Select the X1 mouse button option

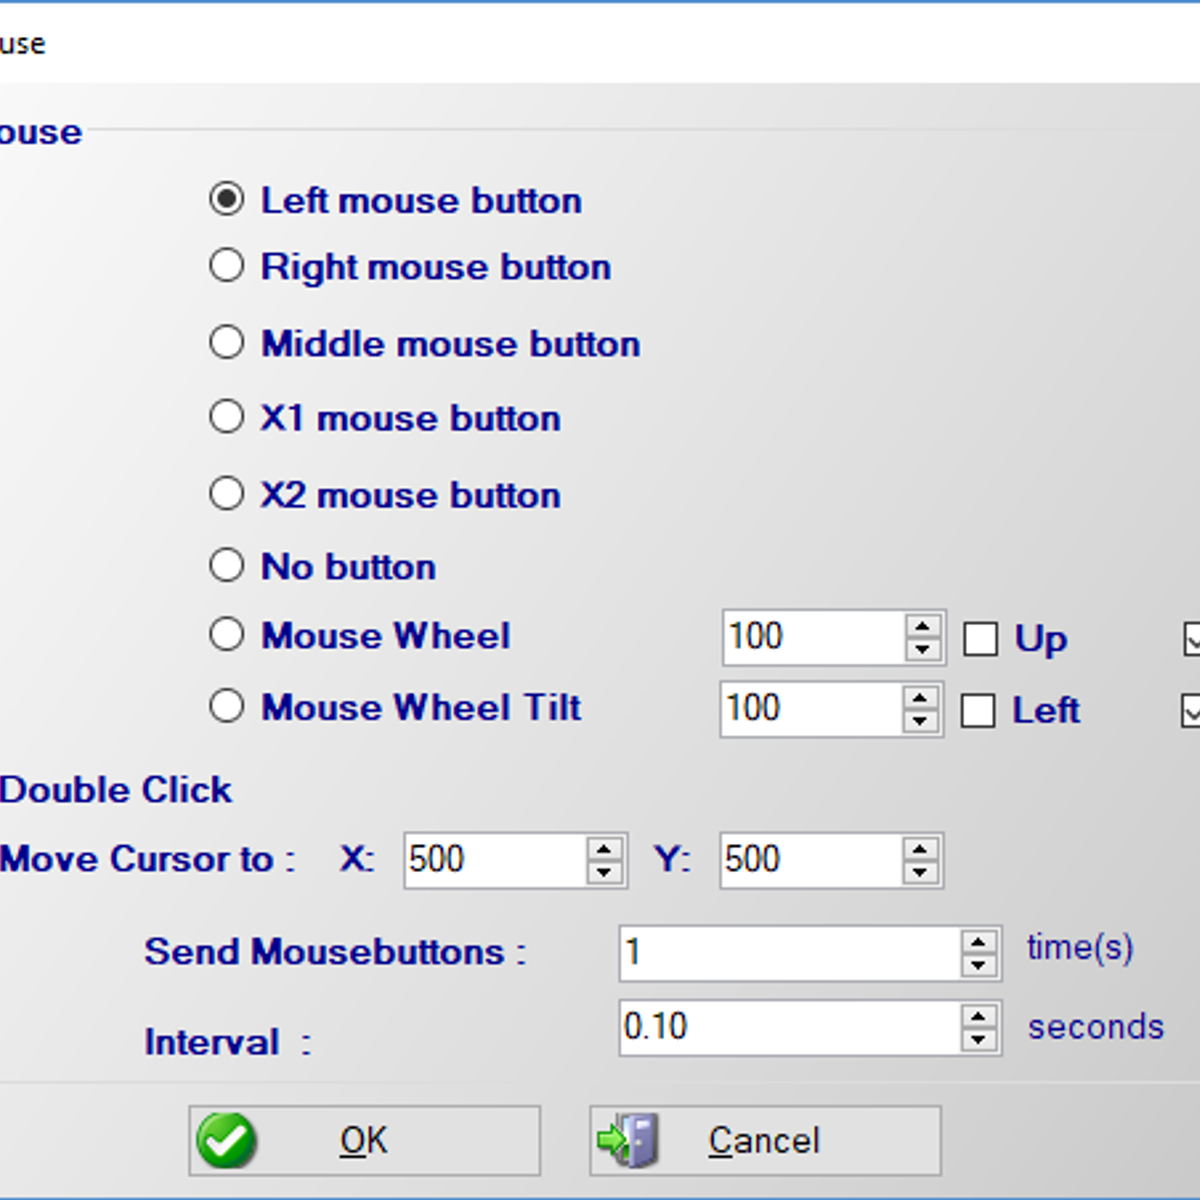point(227,416)
